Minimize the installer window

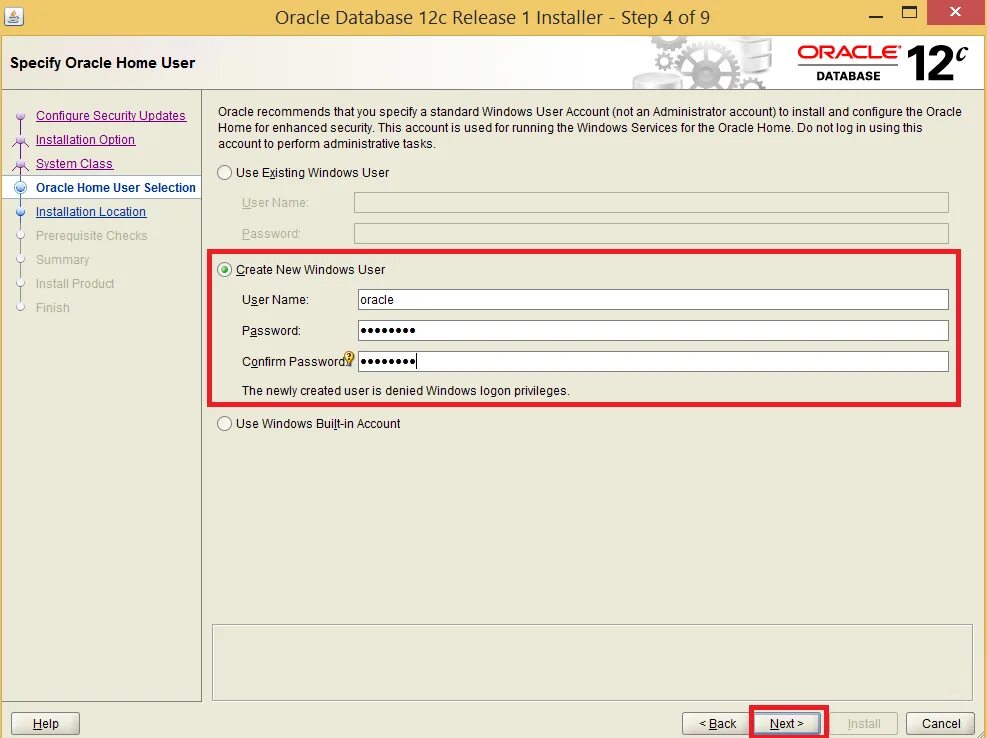tap(876, 16)
